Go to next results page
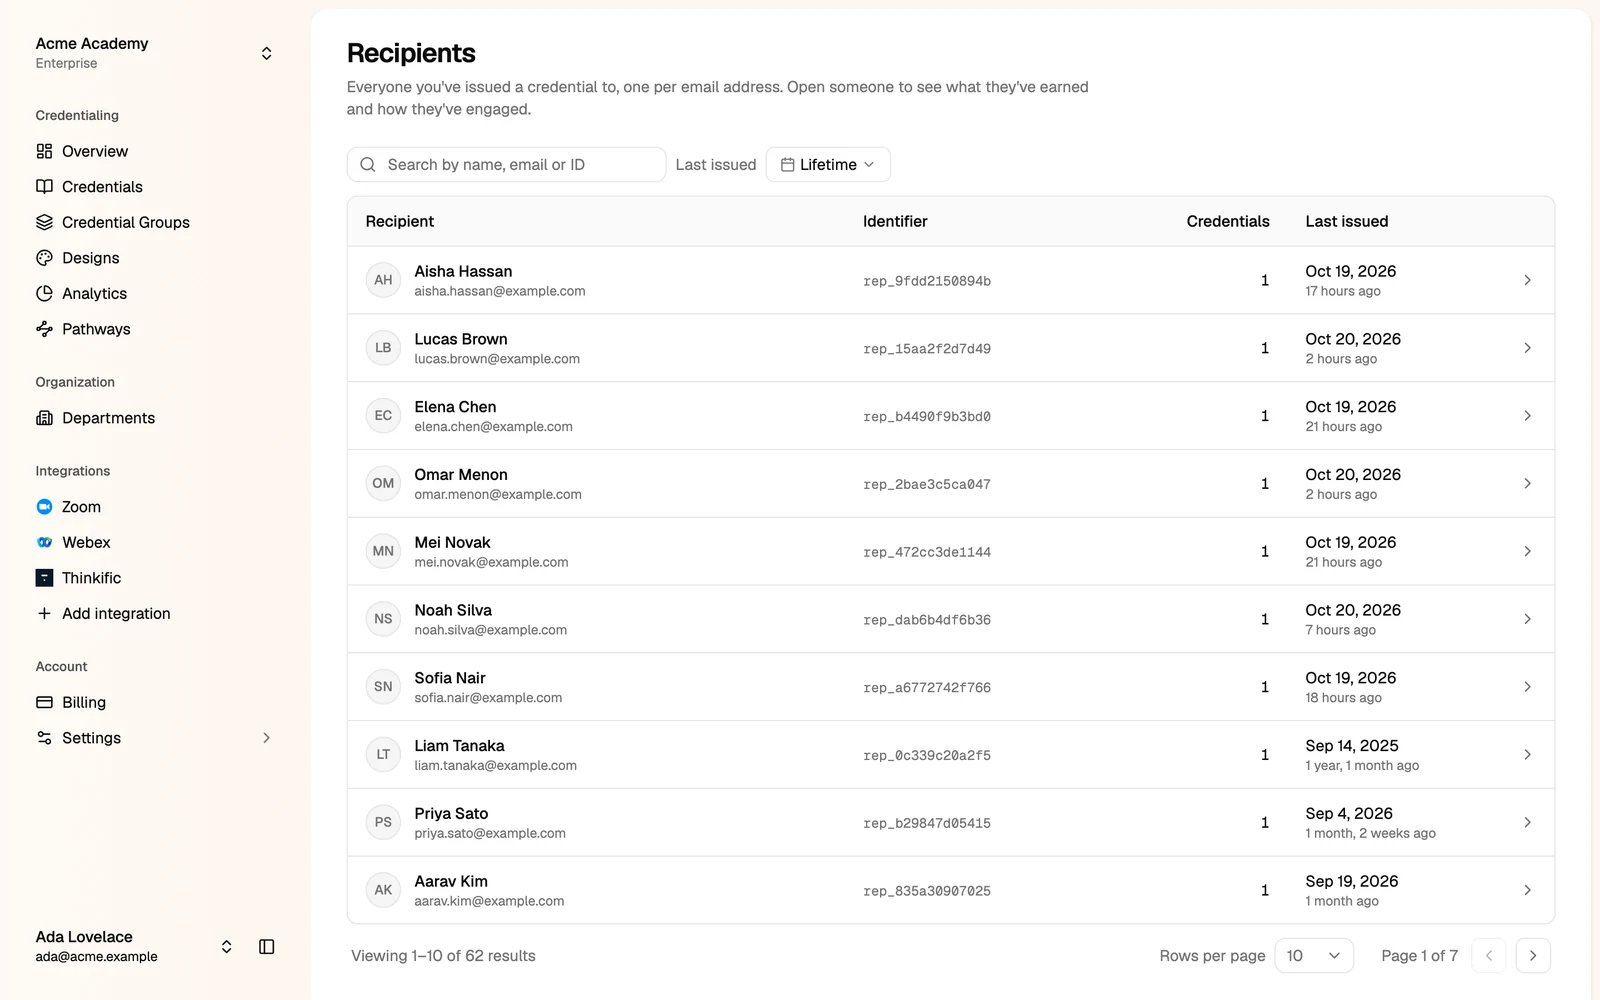 [1533, 956]
